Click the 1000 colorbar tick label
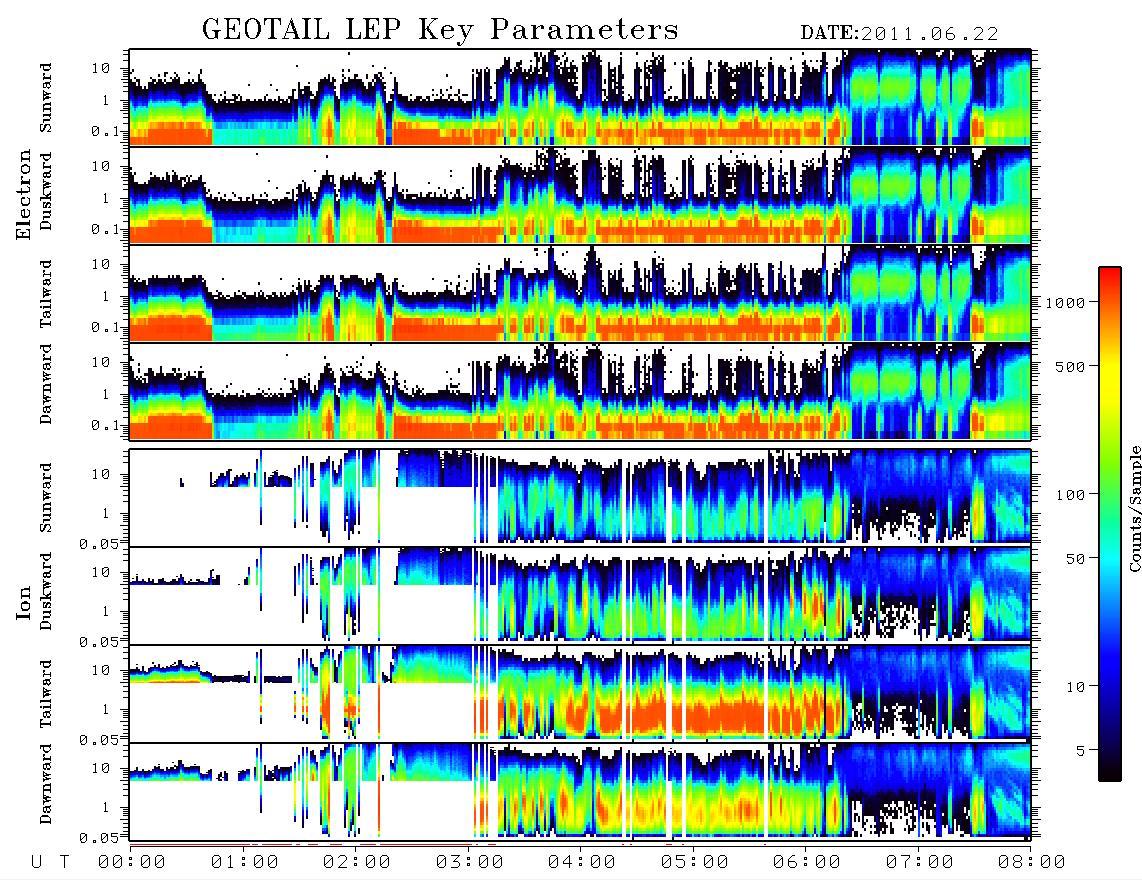This screenshot has height=880, width=1142. 1065,303
